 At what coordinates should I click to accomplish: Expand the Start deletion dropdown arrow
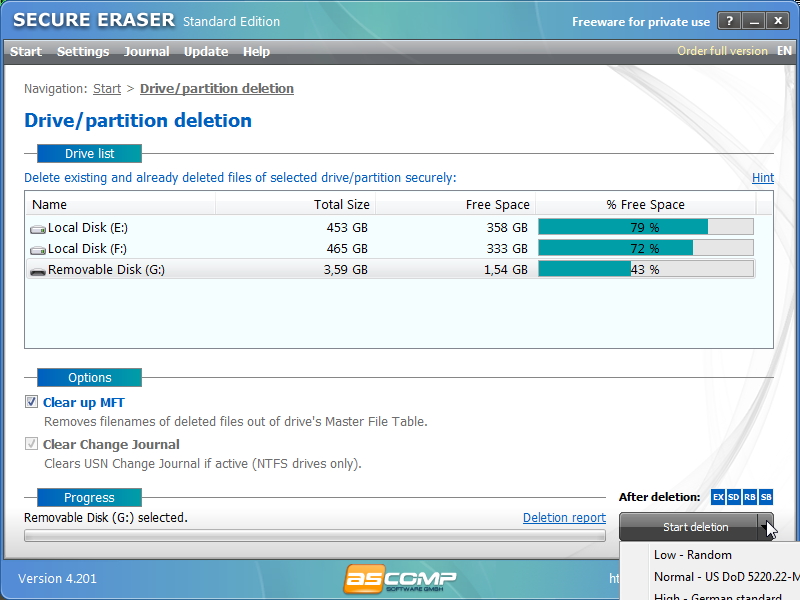pyautogui.click(x=765, y=527)
